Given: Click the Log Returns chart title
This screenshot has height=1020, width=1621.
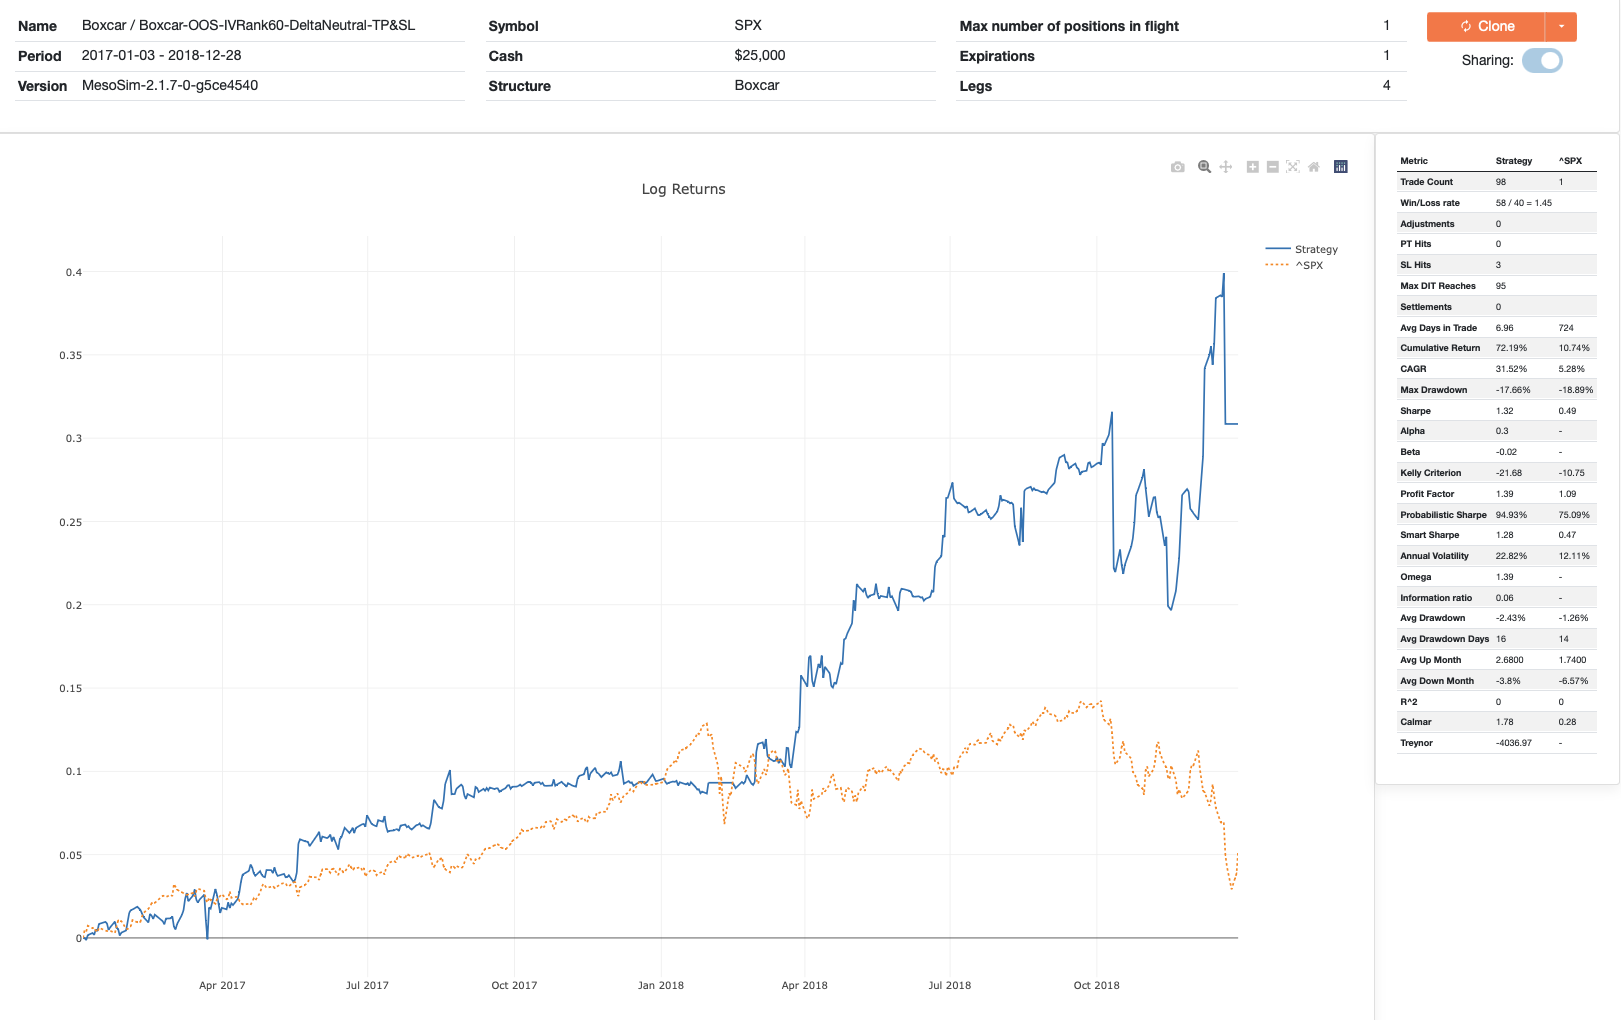Looking at the screenshot, I should (683, 189).
